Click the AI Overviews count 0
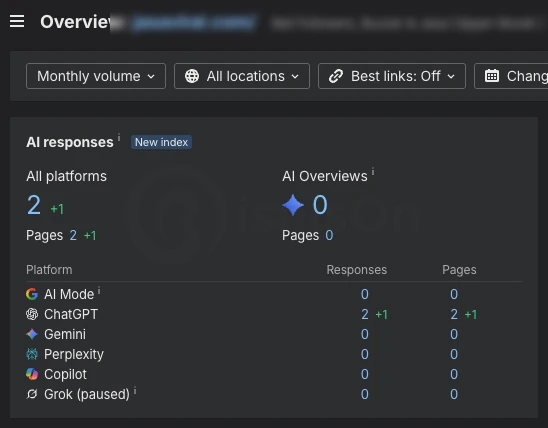 320,205
